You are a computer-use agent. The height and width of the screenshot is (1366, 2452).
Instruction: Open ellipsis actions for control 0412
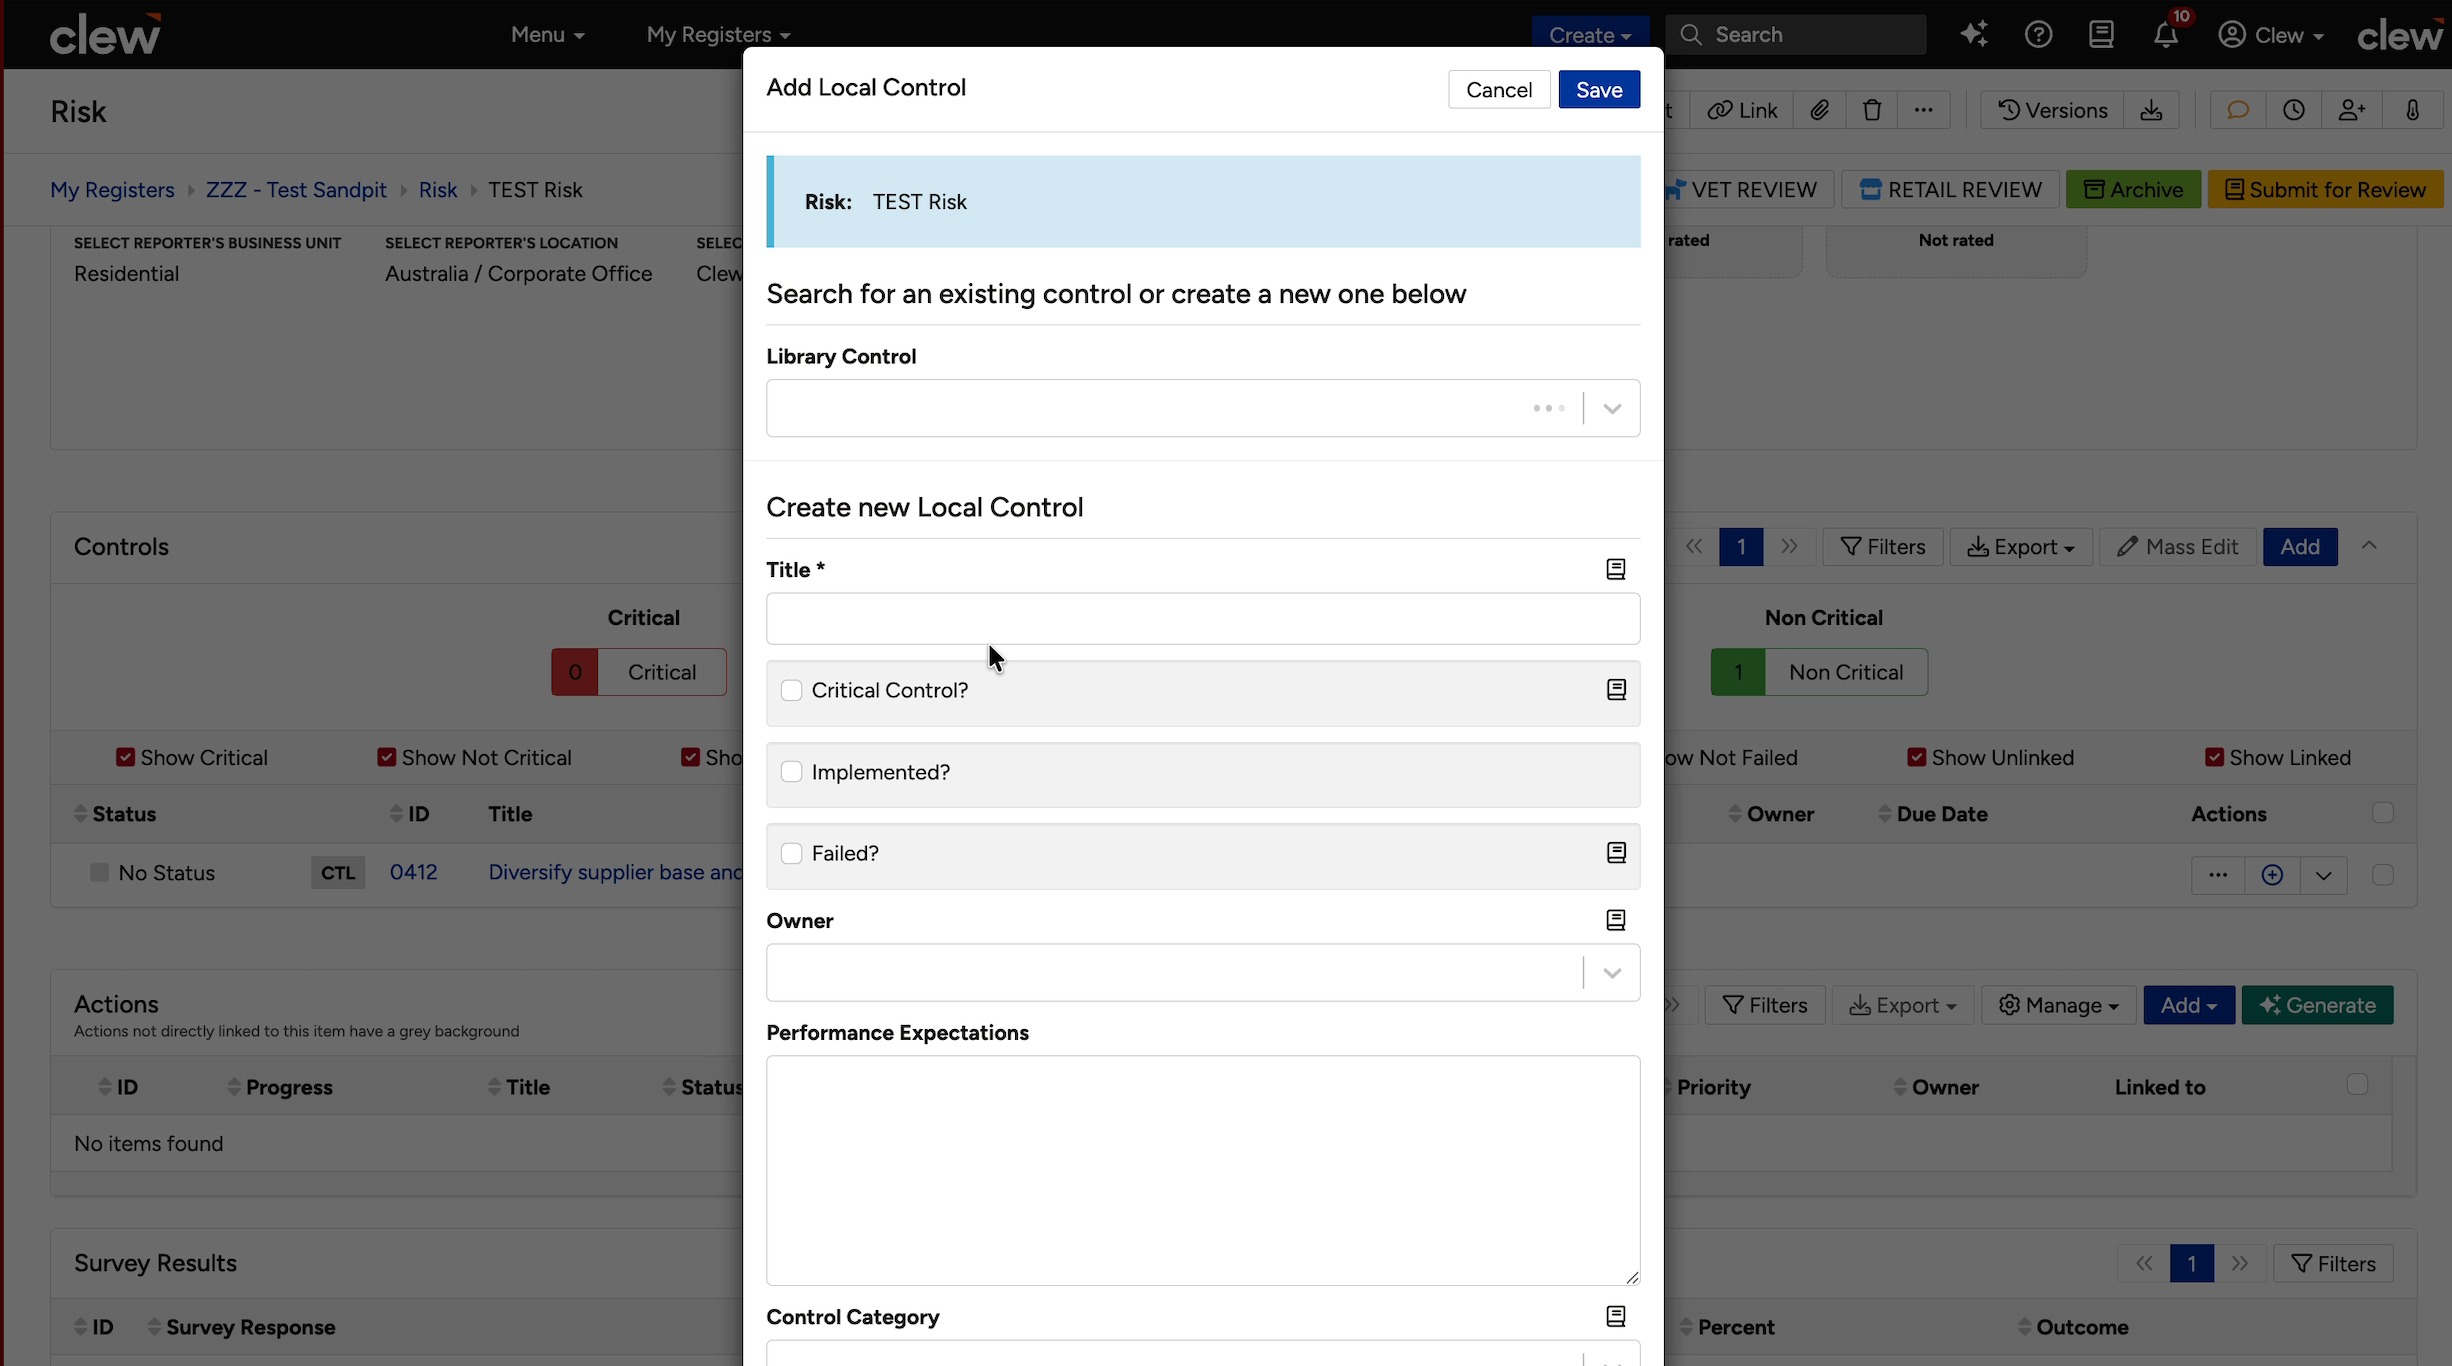[x=2218, y=875]
